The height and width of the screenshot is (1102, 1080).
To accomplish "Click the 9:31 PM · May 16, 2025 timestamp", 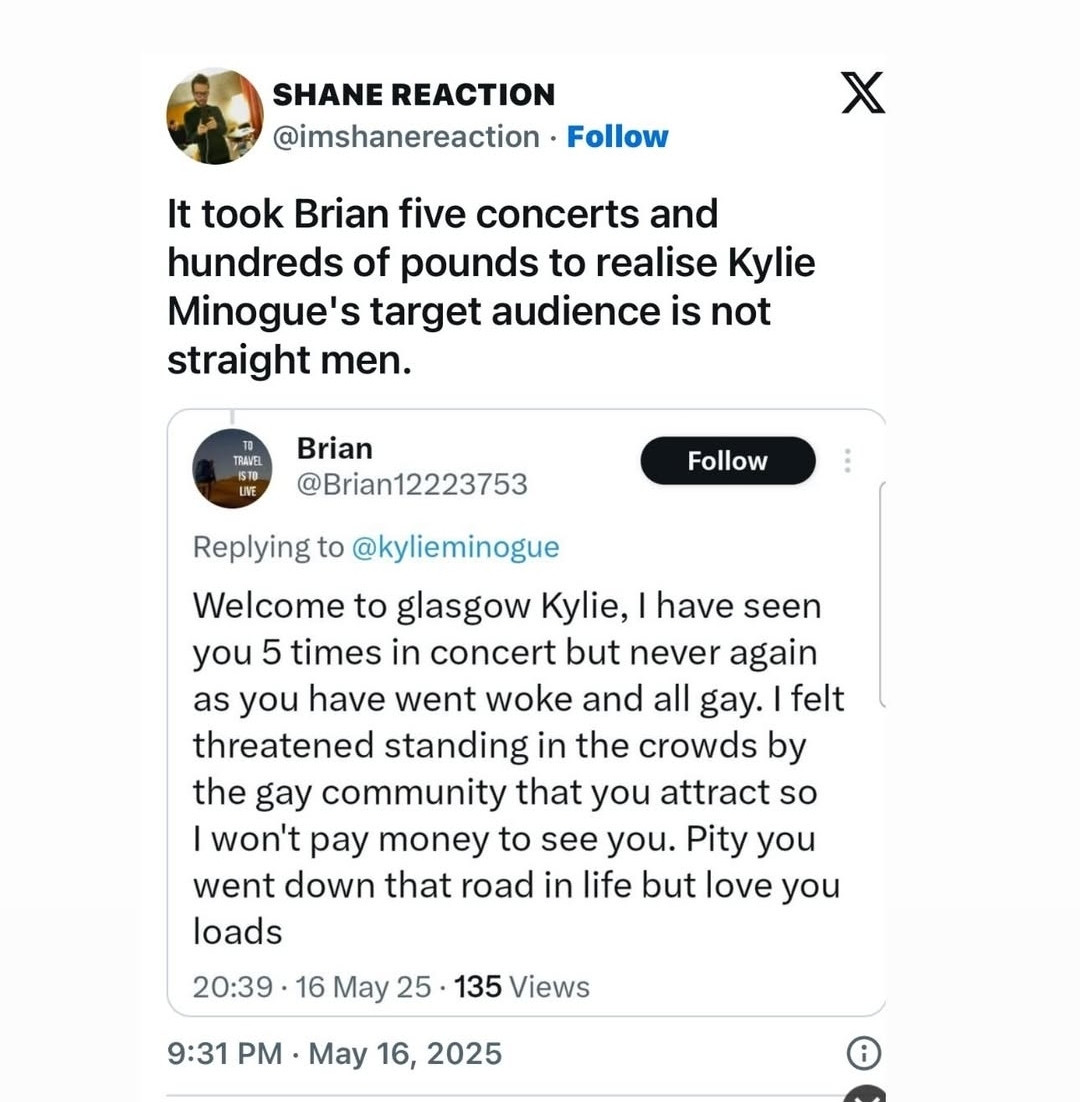I will (334, 1054).
